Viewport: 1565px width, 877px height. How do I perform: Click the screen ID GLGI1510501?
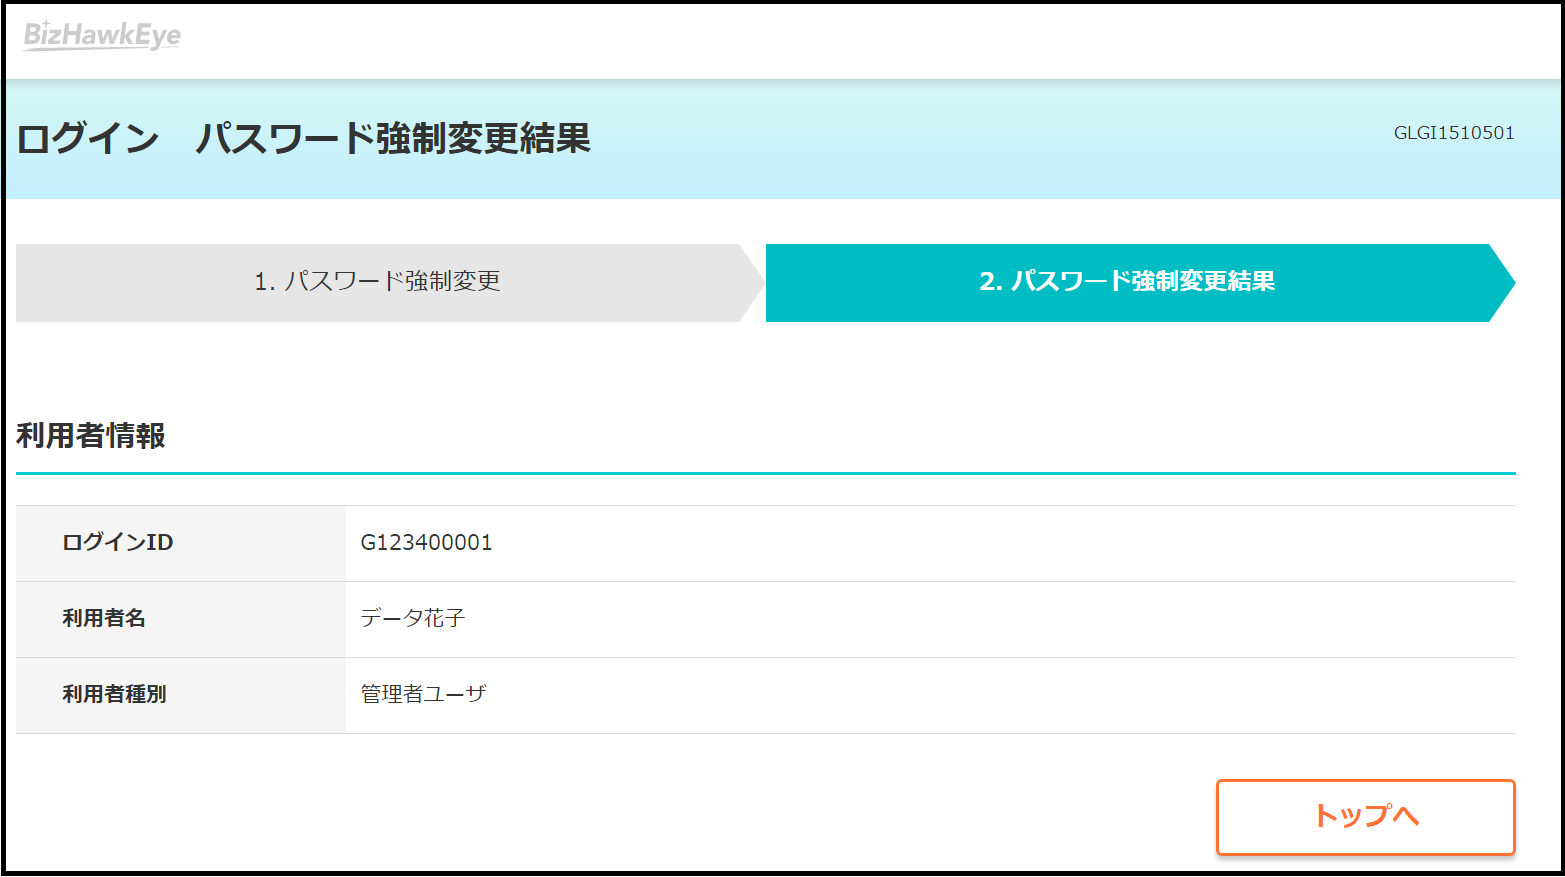1453,133
